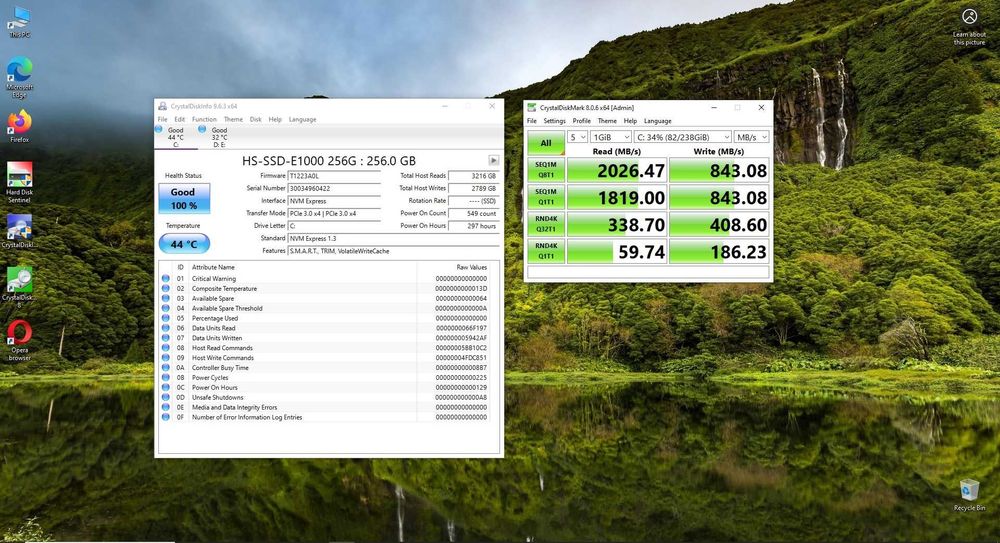Viewport: 1000px width, 543px height.
Task: Open File menu in CrystalDiskInfo
Action: point(163,119)
